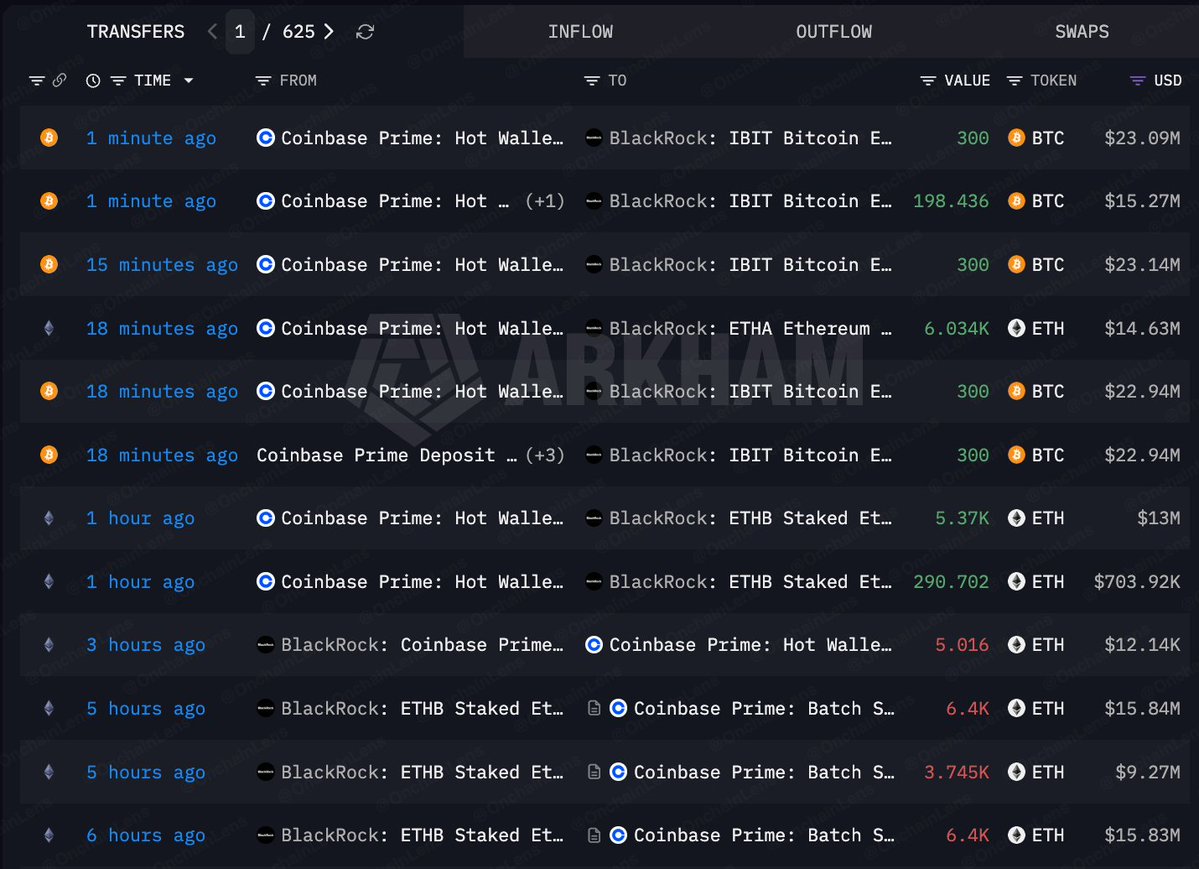1199x869 pixels.
Task: Click the Bitcoin chain icon on $23.09M row
Action: point(49,138)
